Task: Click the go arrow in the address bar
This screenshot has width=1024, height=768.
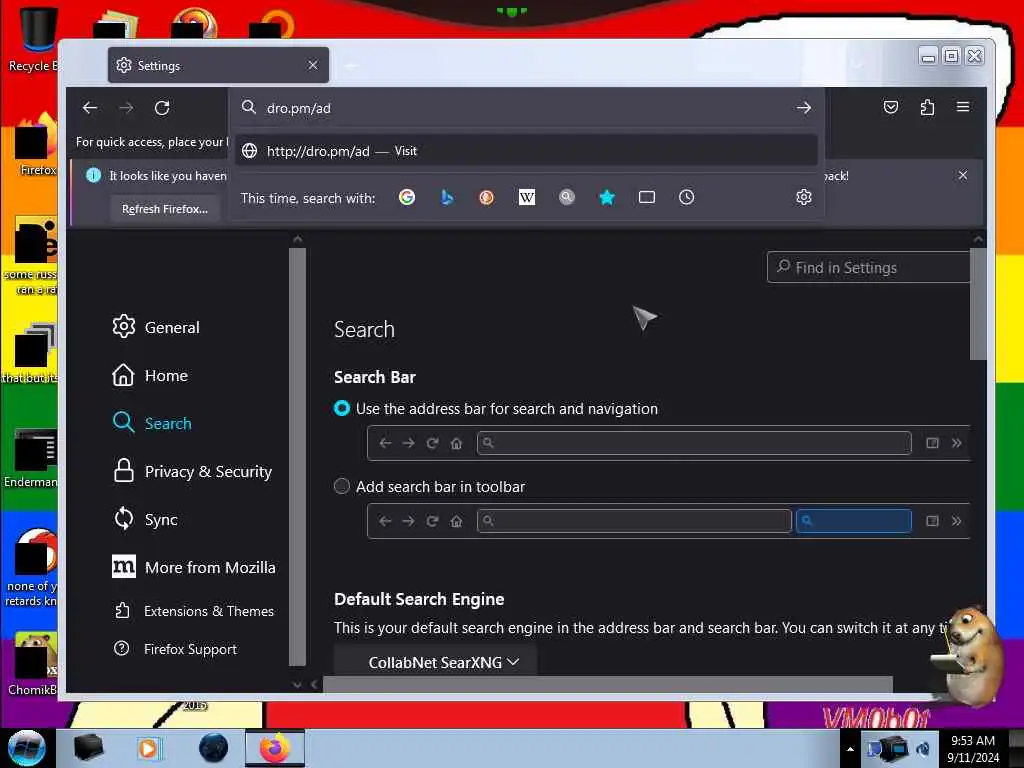Action: 803,108
